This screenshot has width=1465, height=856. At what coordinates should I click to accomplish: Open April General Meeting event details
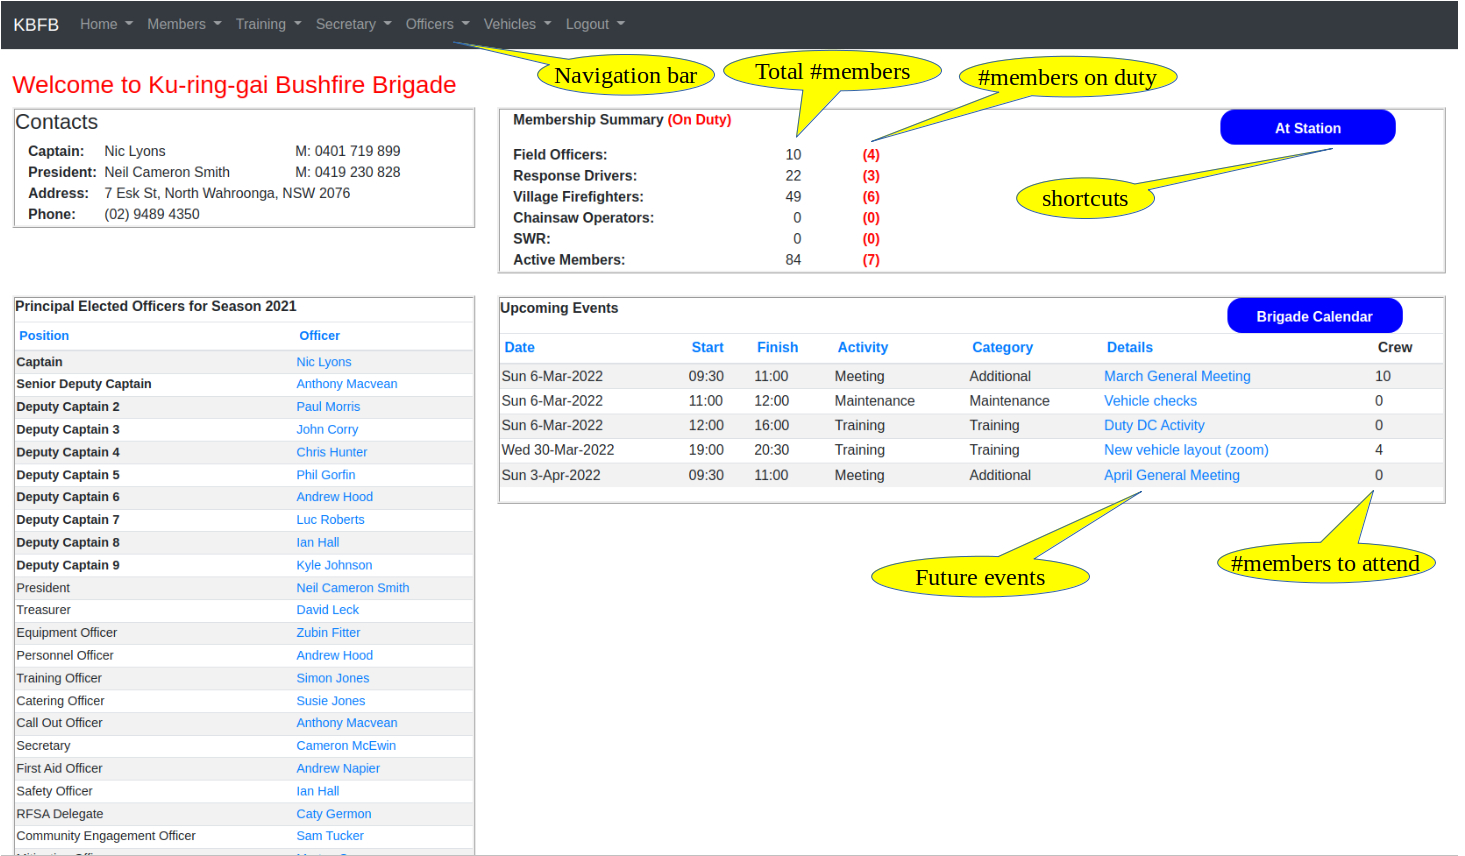click(1171, 475)
